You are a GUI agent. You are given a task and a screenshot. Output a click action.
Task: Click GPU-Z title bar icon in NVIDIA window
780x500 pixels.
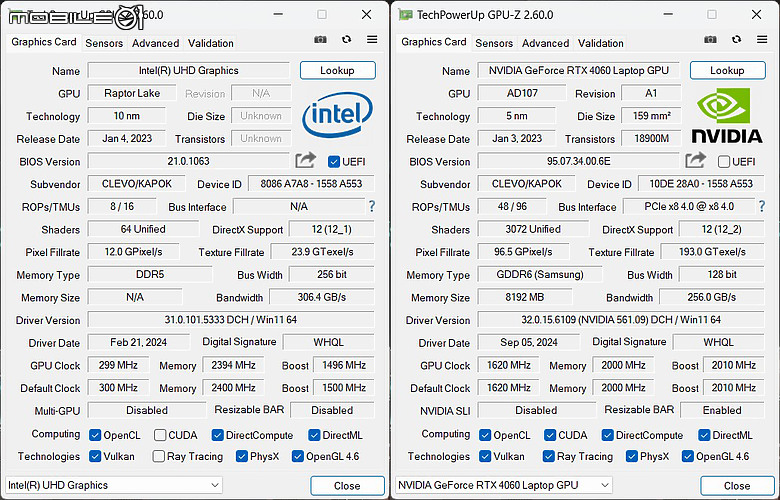(405, 15)
